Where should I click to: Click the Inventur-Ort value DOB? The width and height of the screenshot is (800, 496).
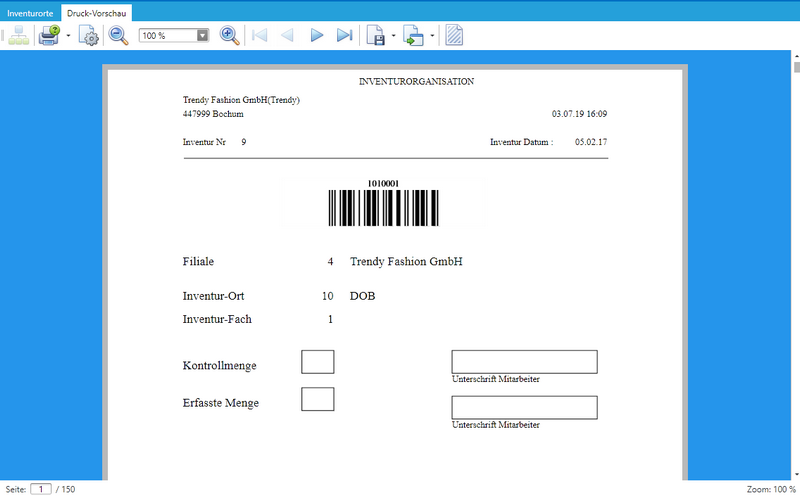[362, 296]
